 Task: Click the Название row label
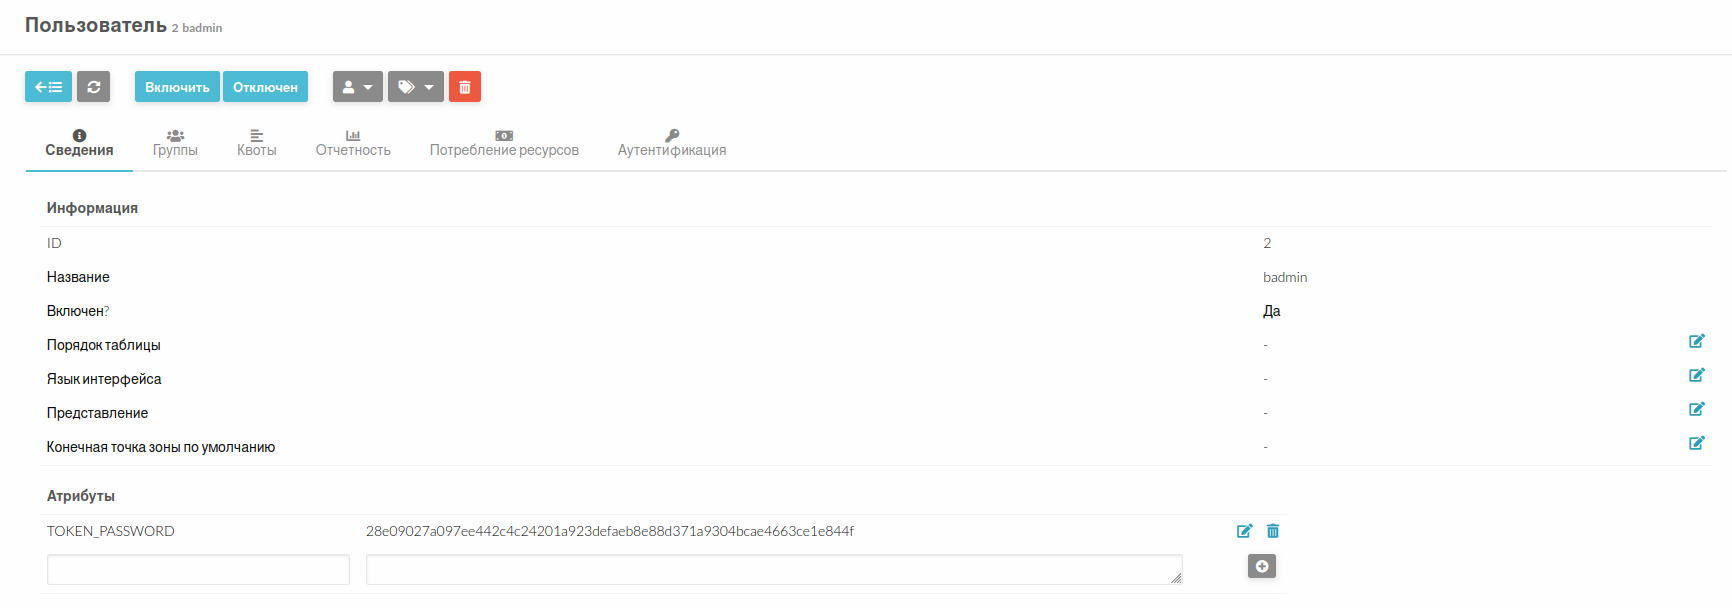[x=78, y=277]
